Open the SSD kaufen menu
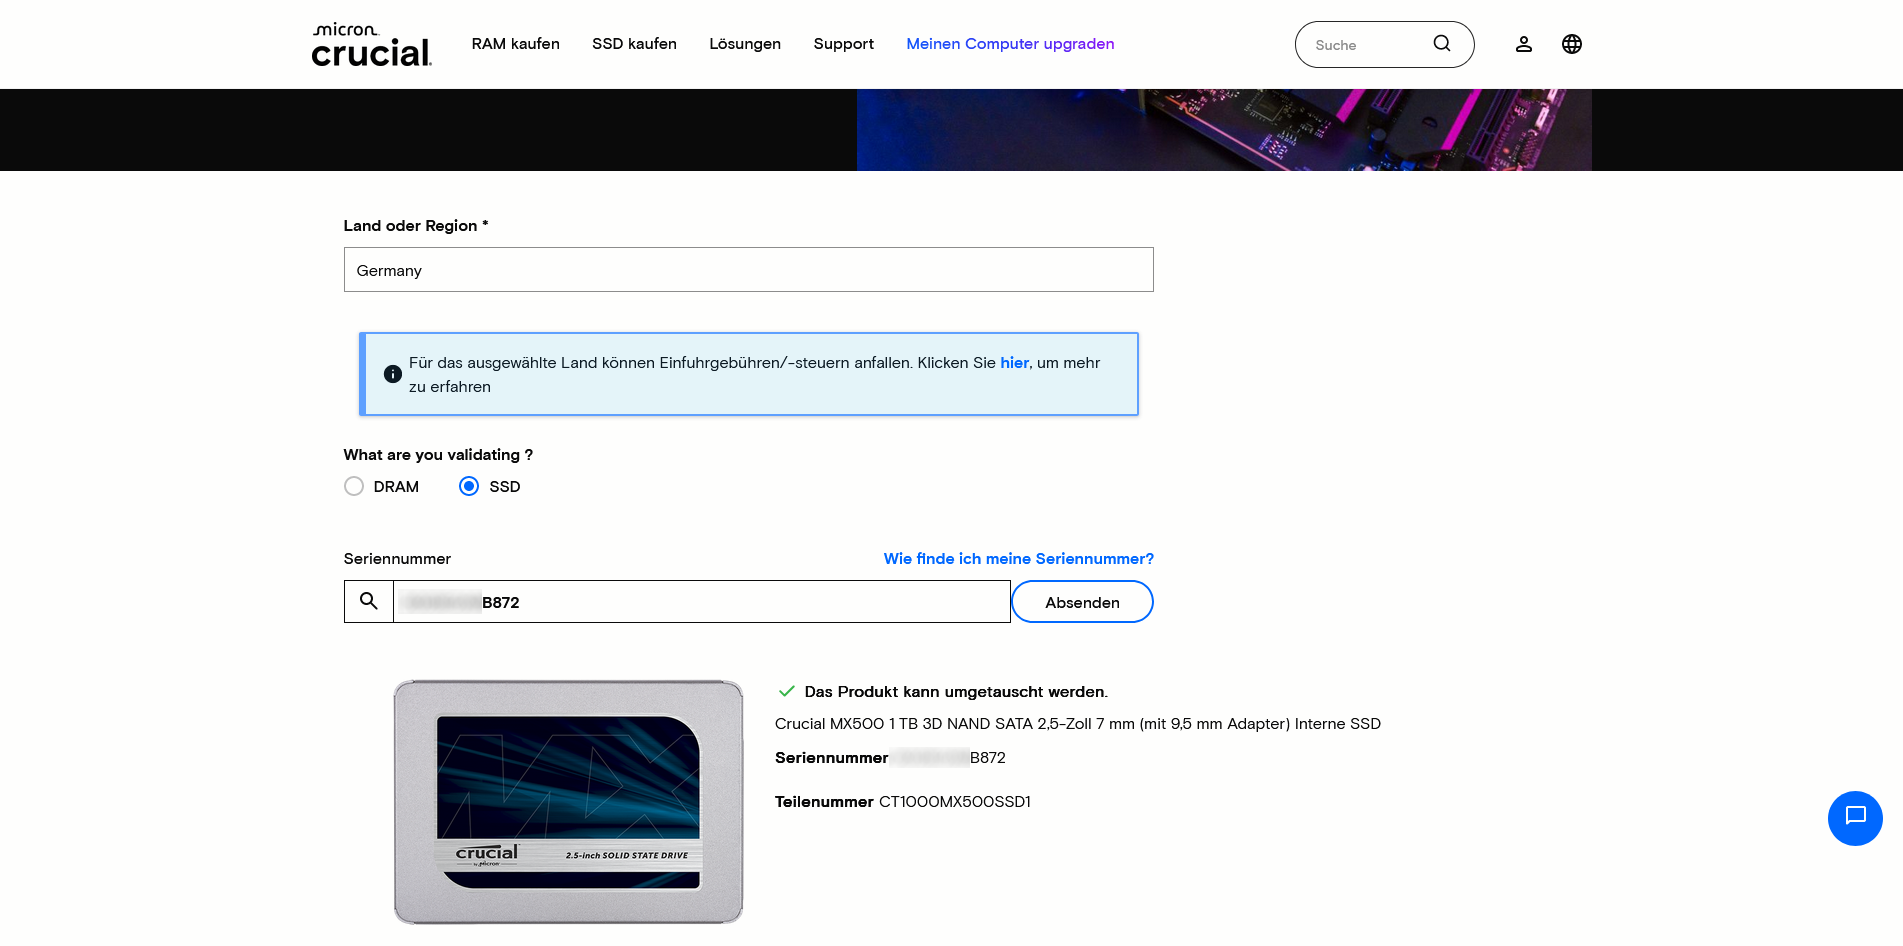The height and width of the screenshot is (946, 1903). click(634, 43)
